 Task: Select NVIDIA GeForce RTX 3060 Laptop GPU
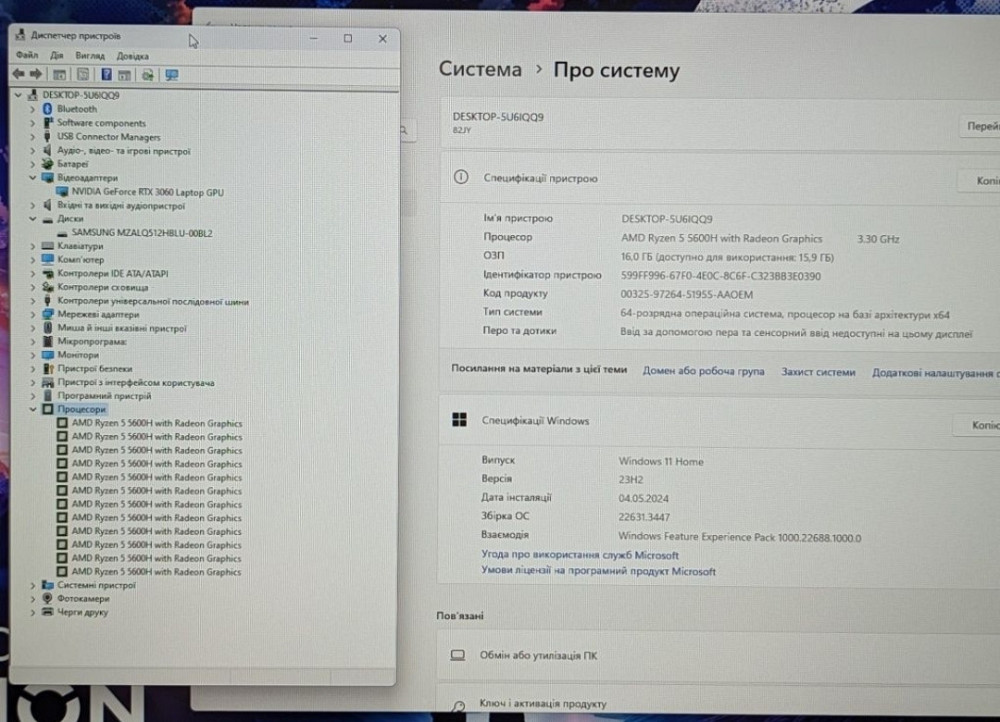(147, 192)
